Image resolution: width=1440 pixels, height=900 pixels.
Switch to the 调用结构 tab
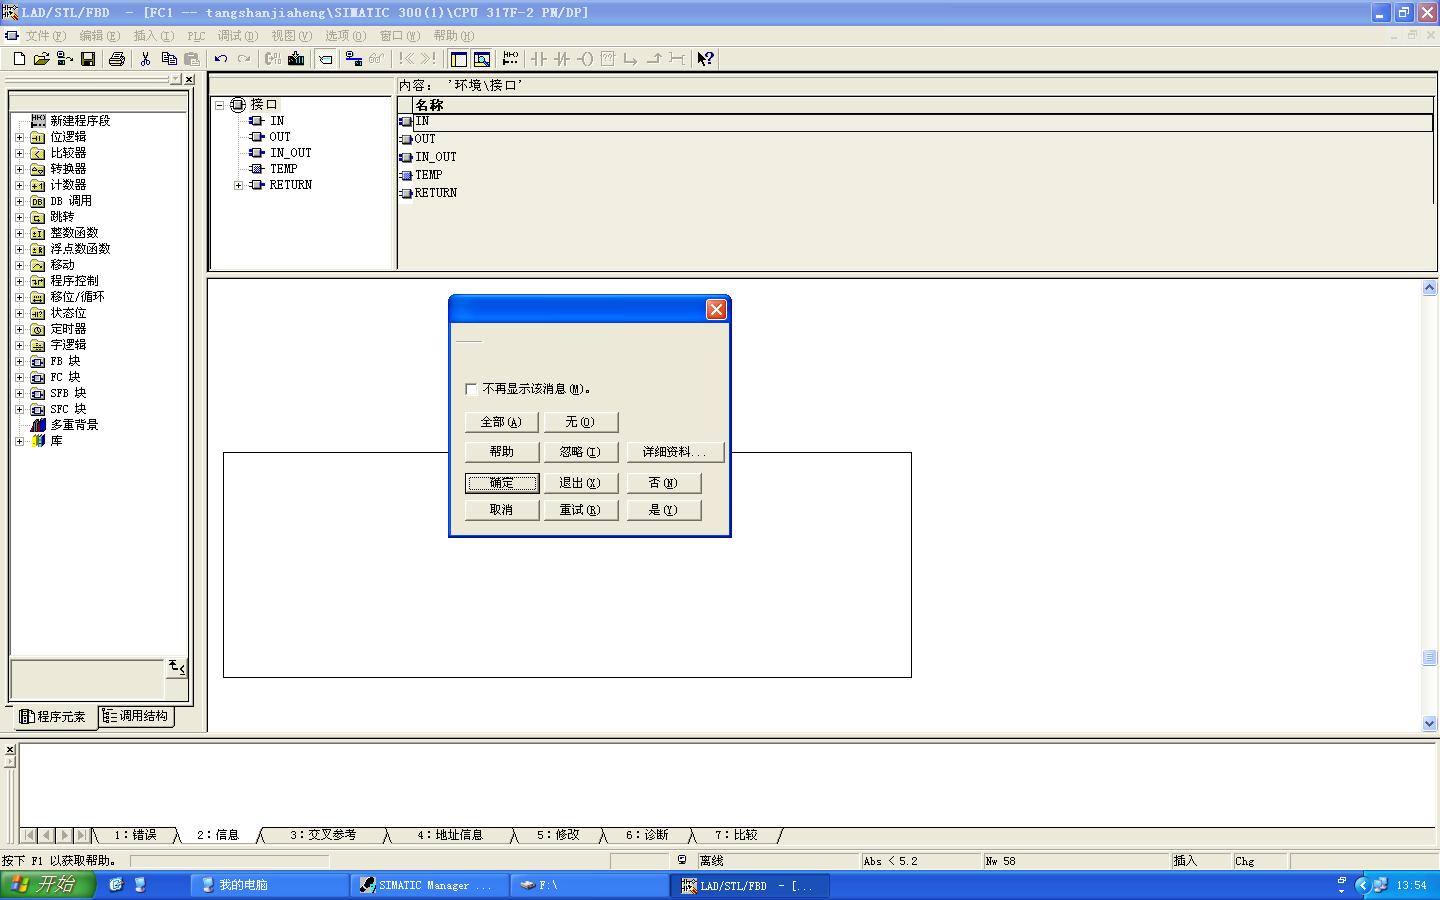point(136,716)
